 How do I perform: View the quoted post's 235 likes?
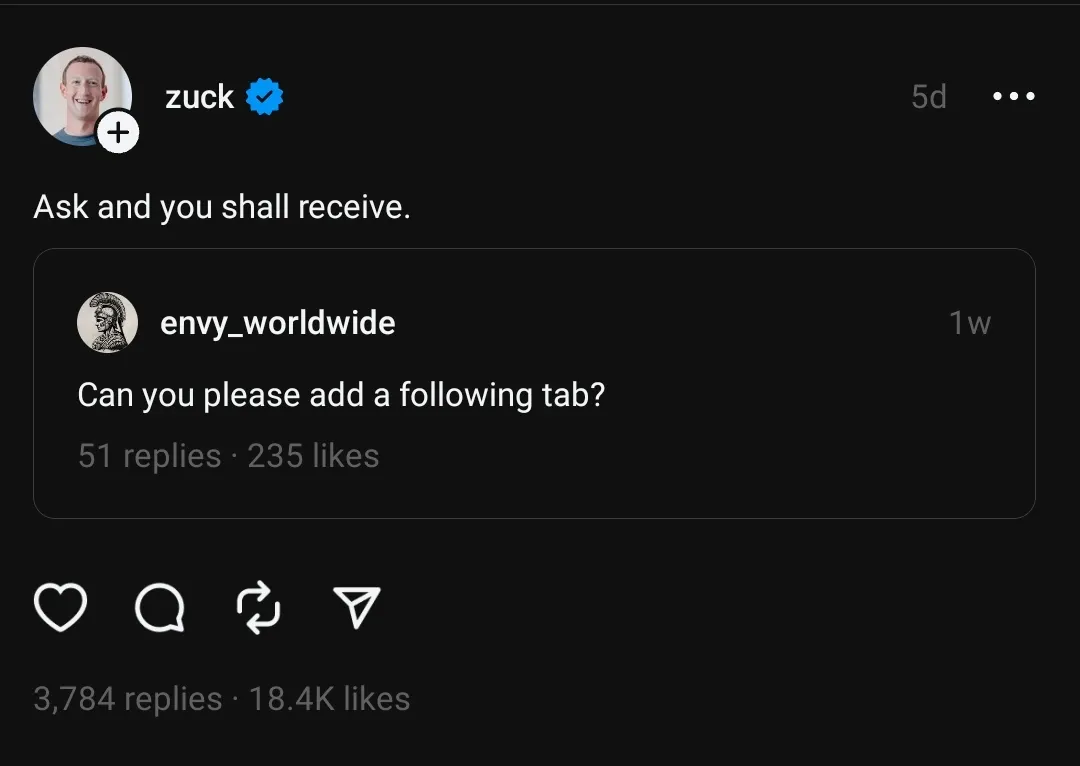click(x=313, y=456)
